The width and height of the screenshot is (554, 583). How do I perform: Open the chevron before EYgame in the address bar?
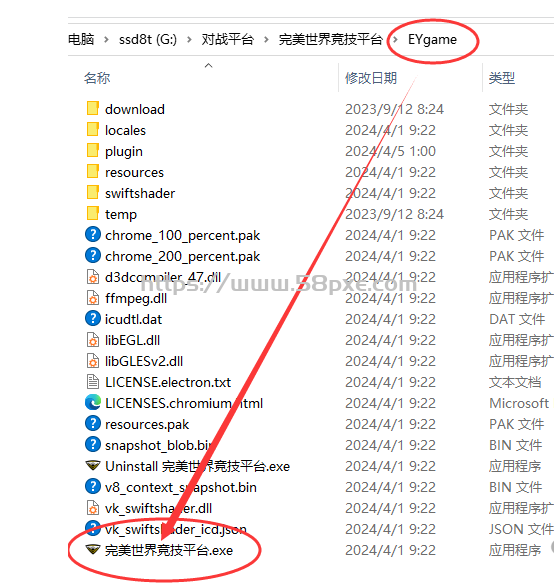(x=395, y=39)
